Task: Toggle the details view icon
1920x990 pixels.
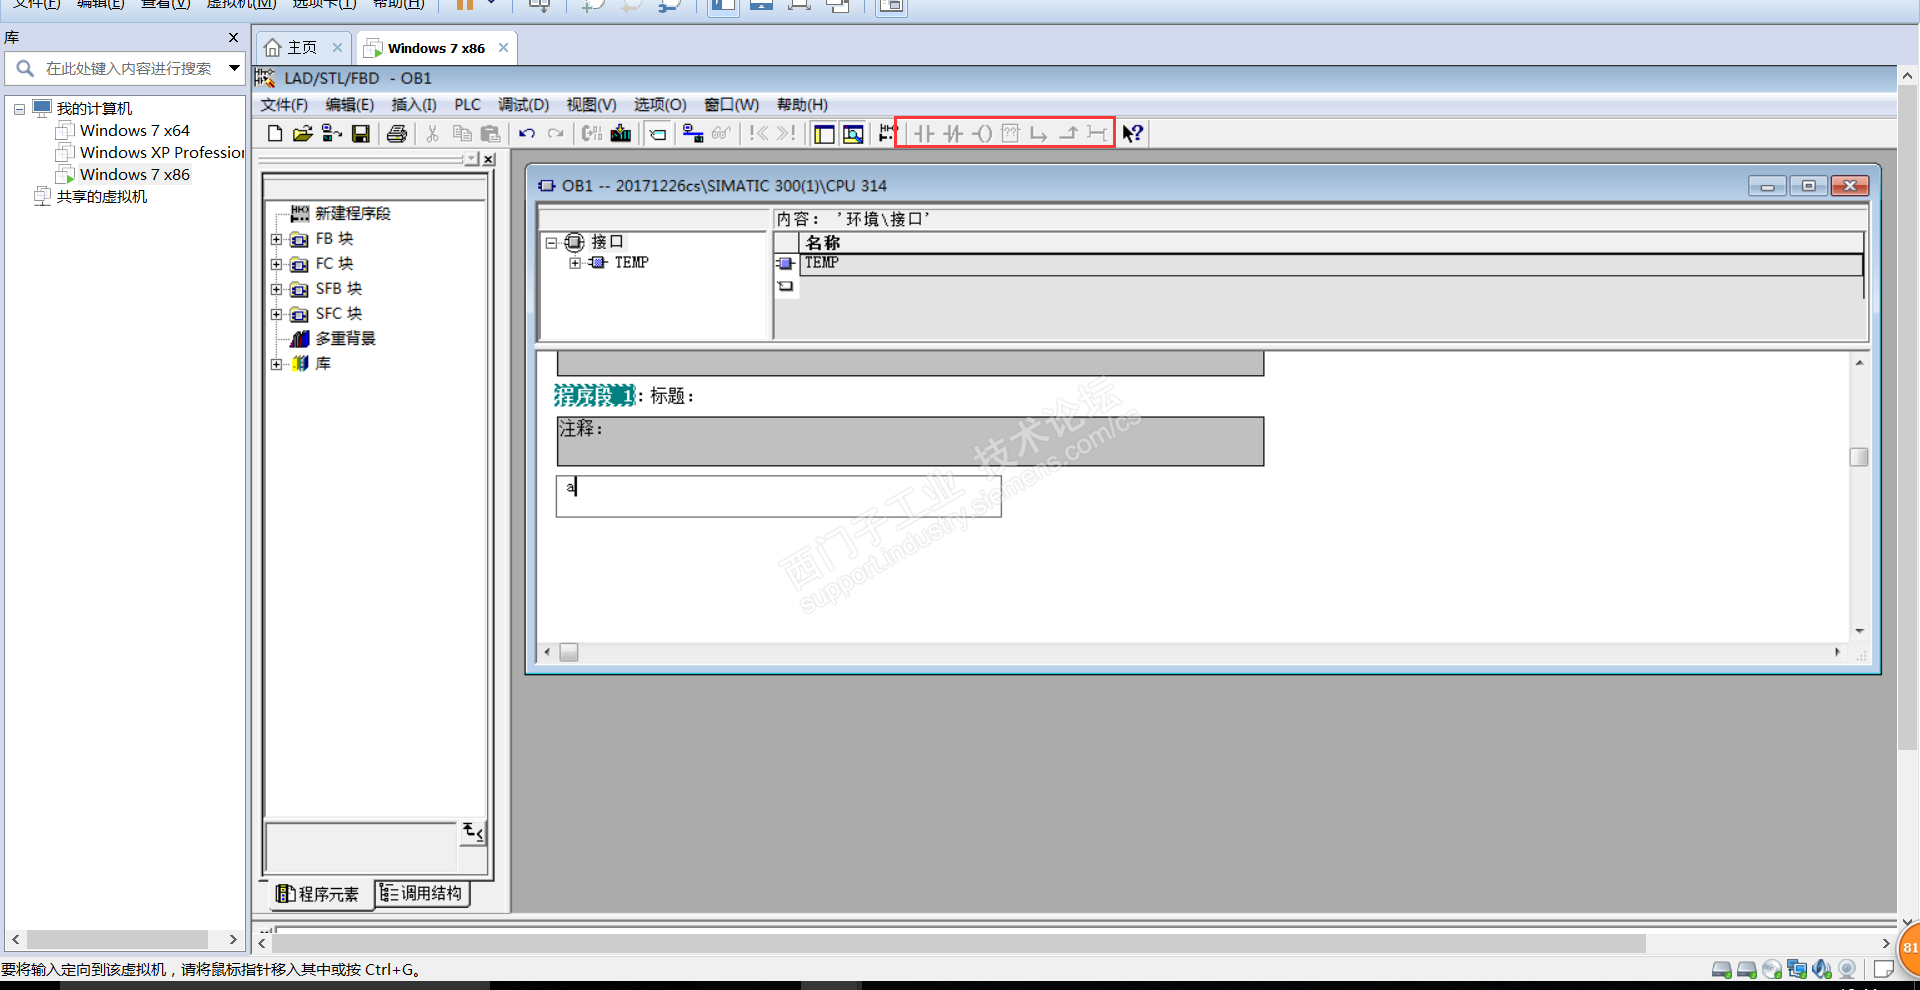Action: pyautogui.click(x=853, y=133)
